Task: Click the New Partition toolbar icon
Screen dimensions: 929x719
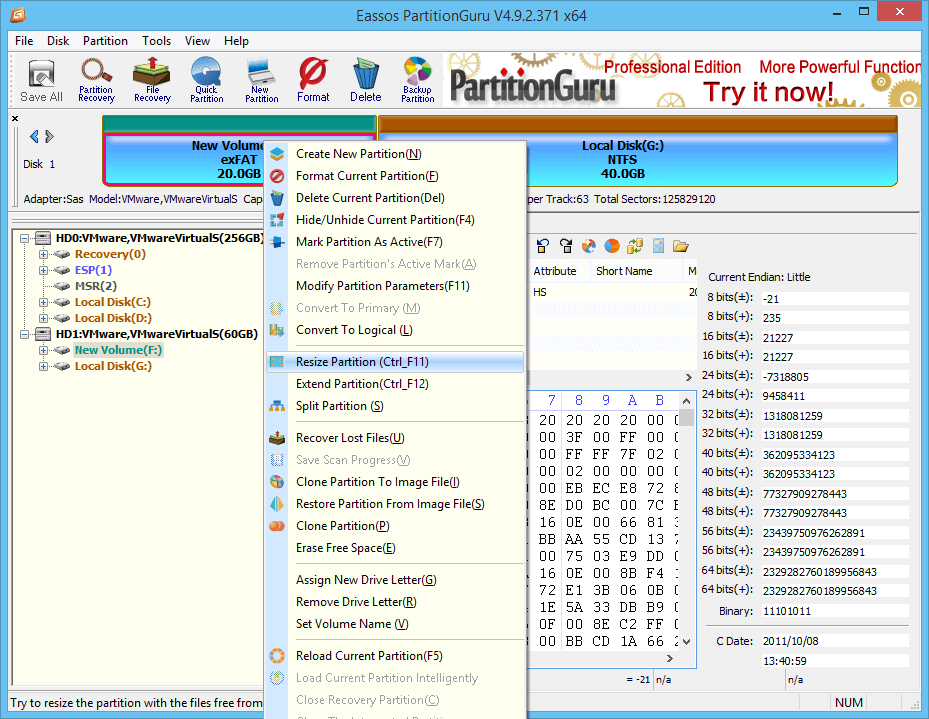Action: coord(261,81)
